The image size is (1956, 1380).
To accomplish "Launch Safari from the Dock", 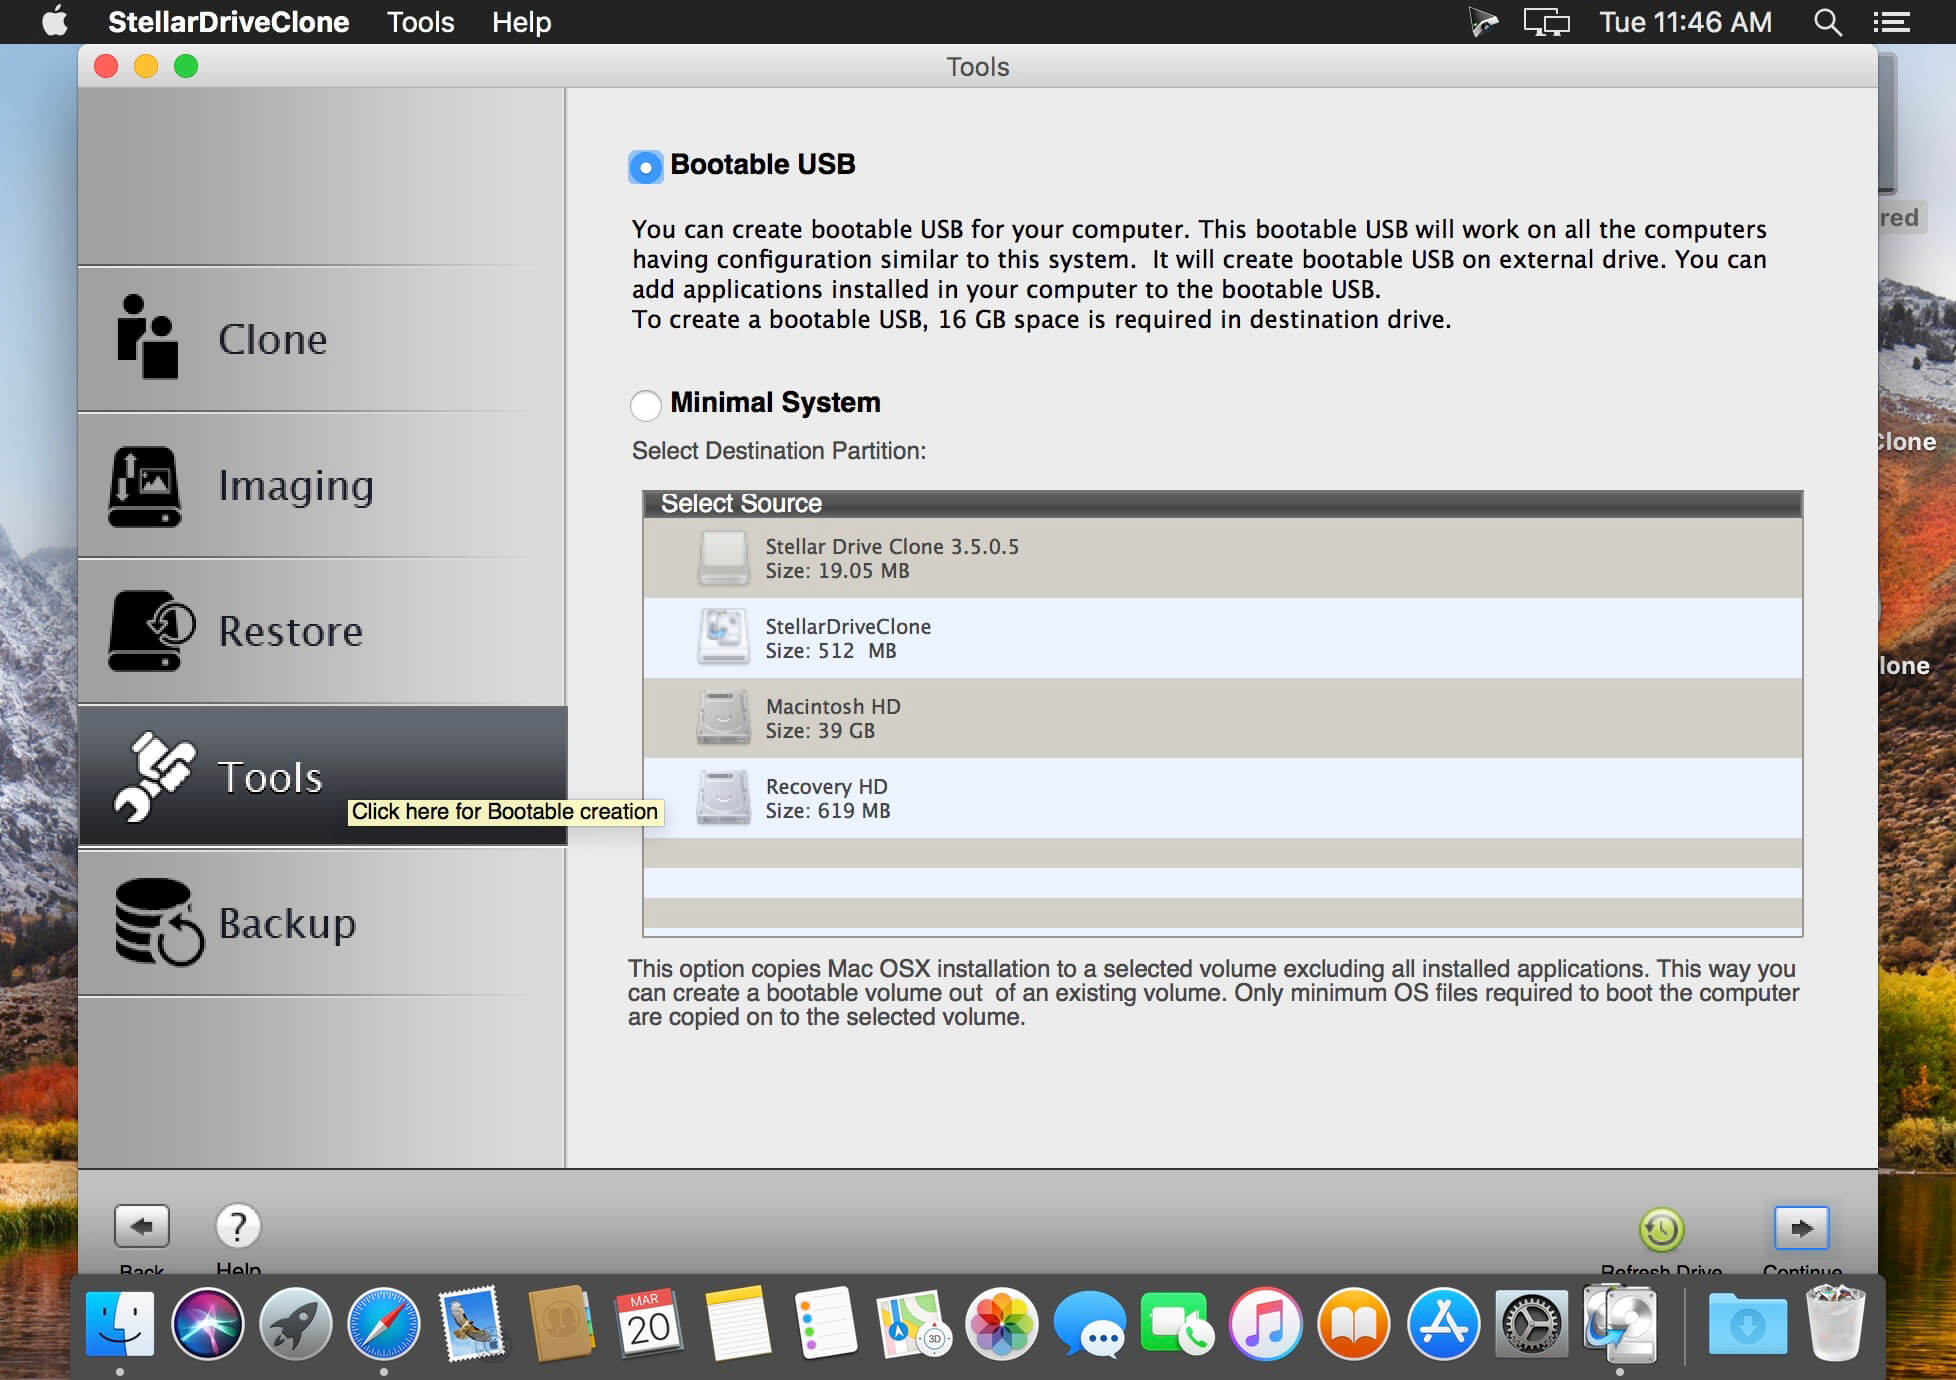I will 384,1324.
